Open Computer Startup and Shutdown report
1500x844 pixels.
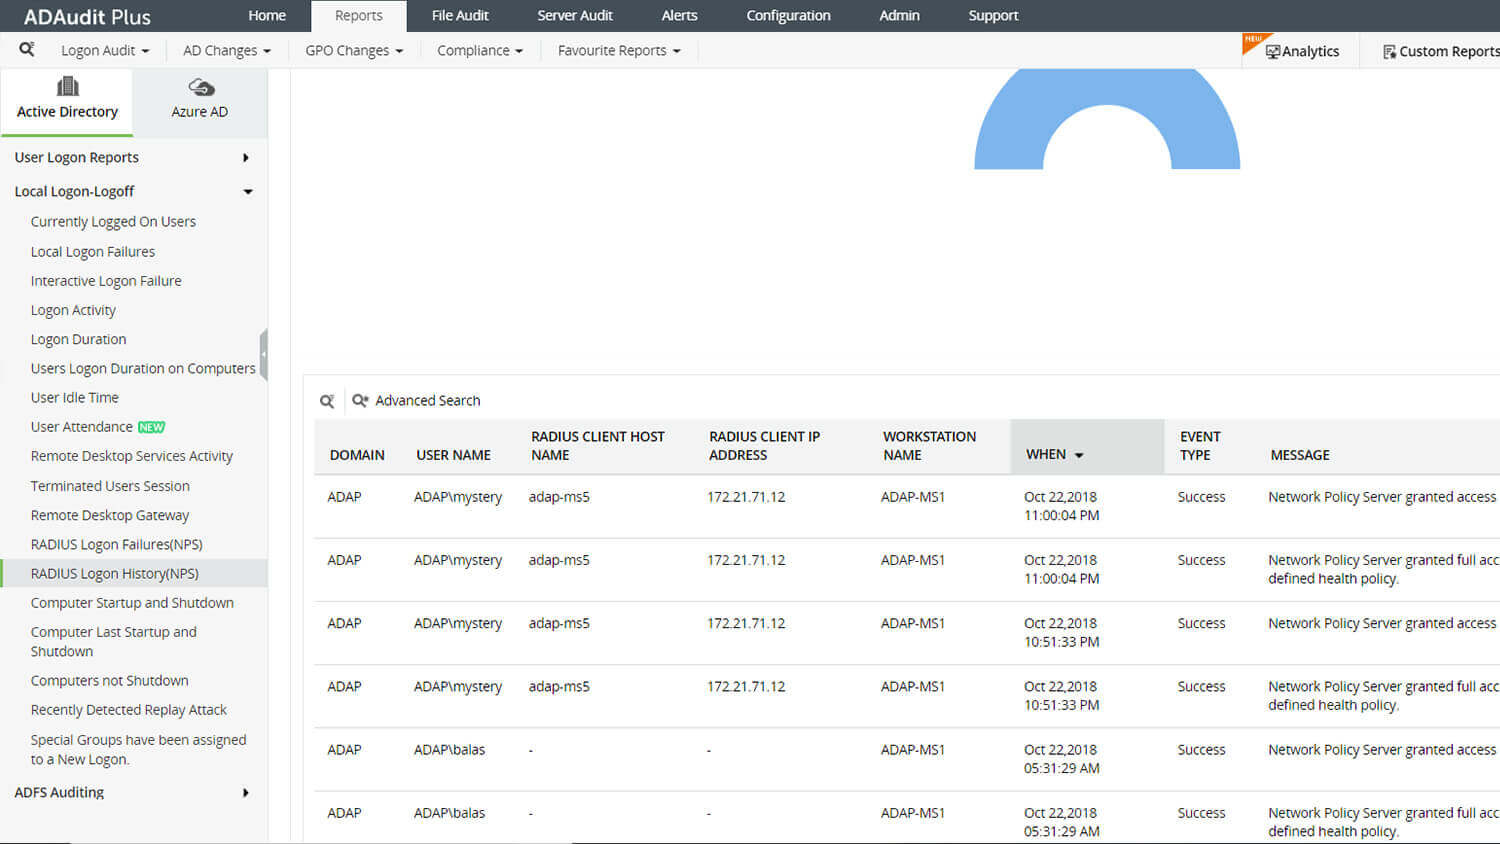click(x=132, y=603)
